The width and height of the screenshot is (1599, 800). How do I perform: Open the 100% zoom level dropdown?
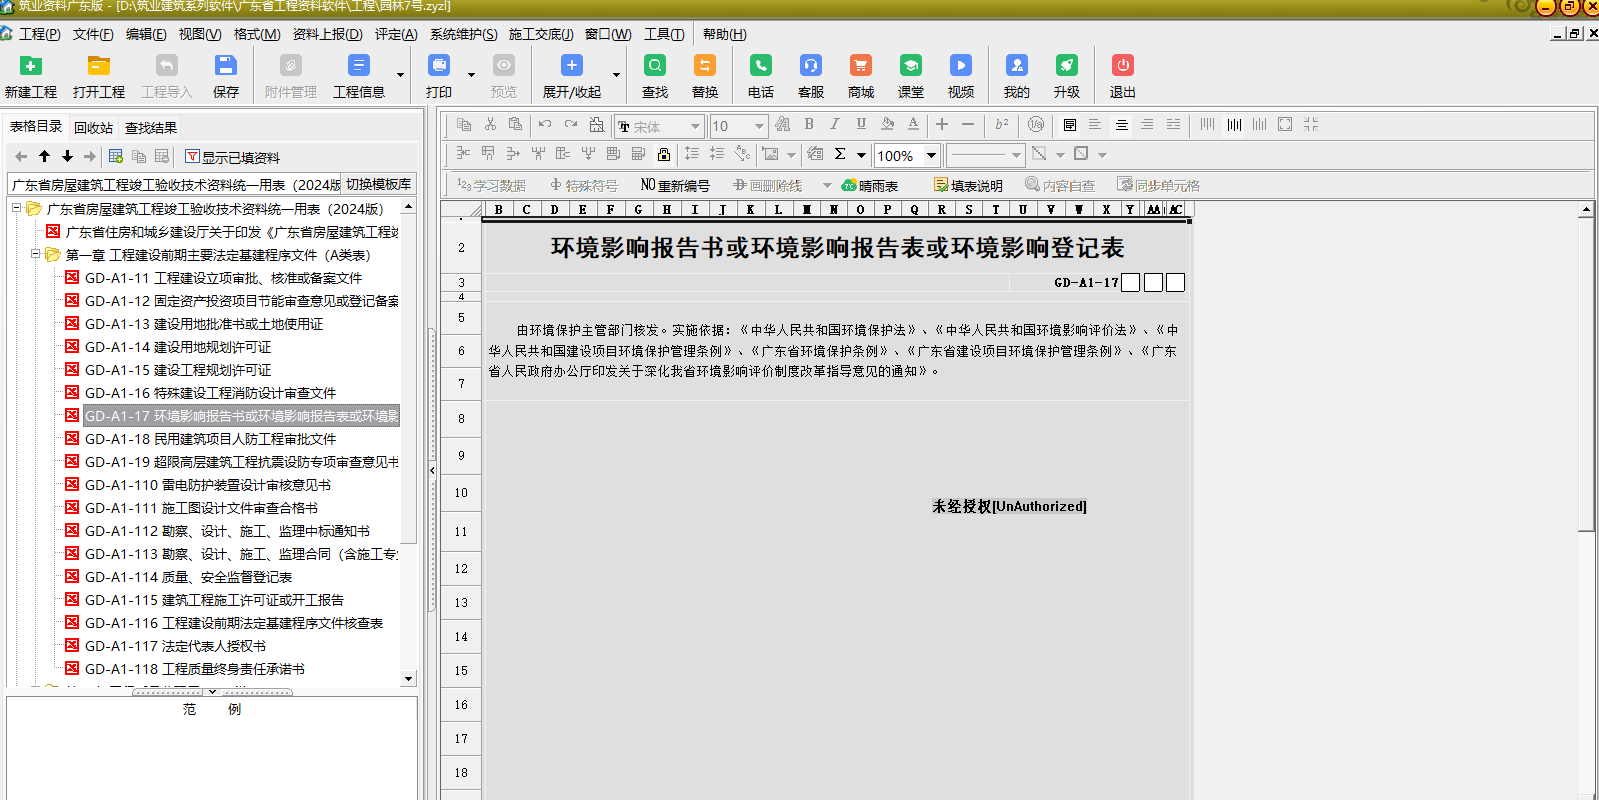(x=931, y=155)
